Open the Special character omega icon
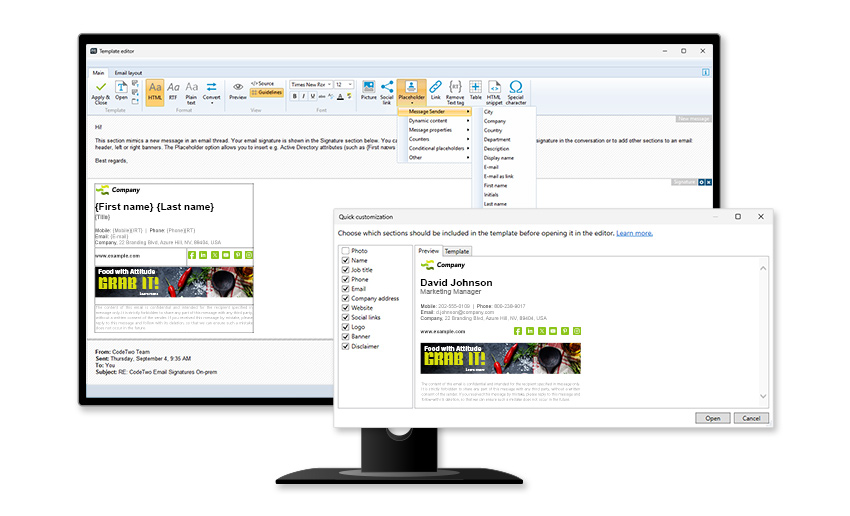 click(516, 88)
